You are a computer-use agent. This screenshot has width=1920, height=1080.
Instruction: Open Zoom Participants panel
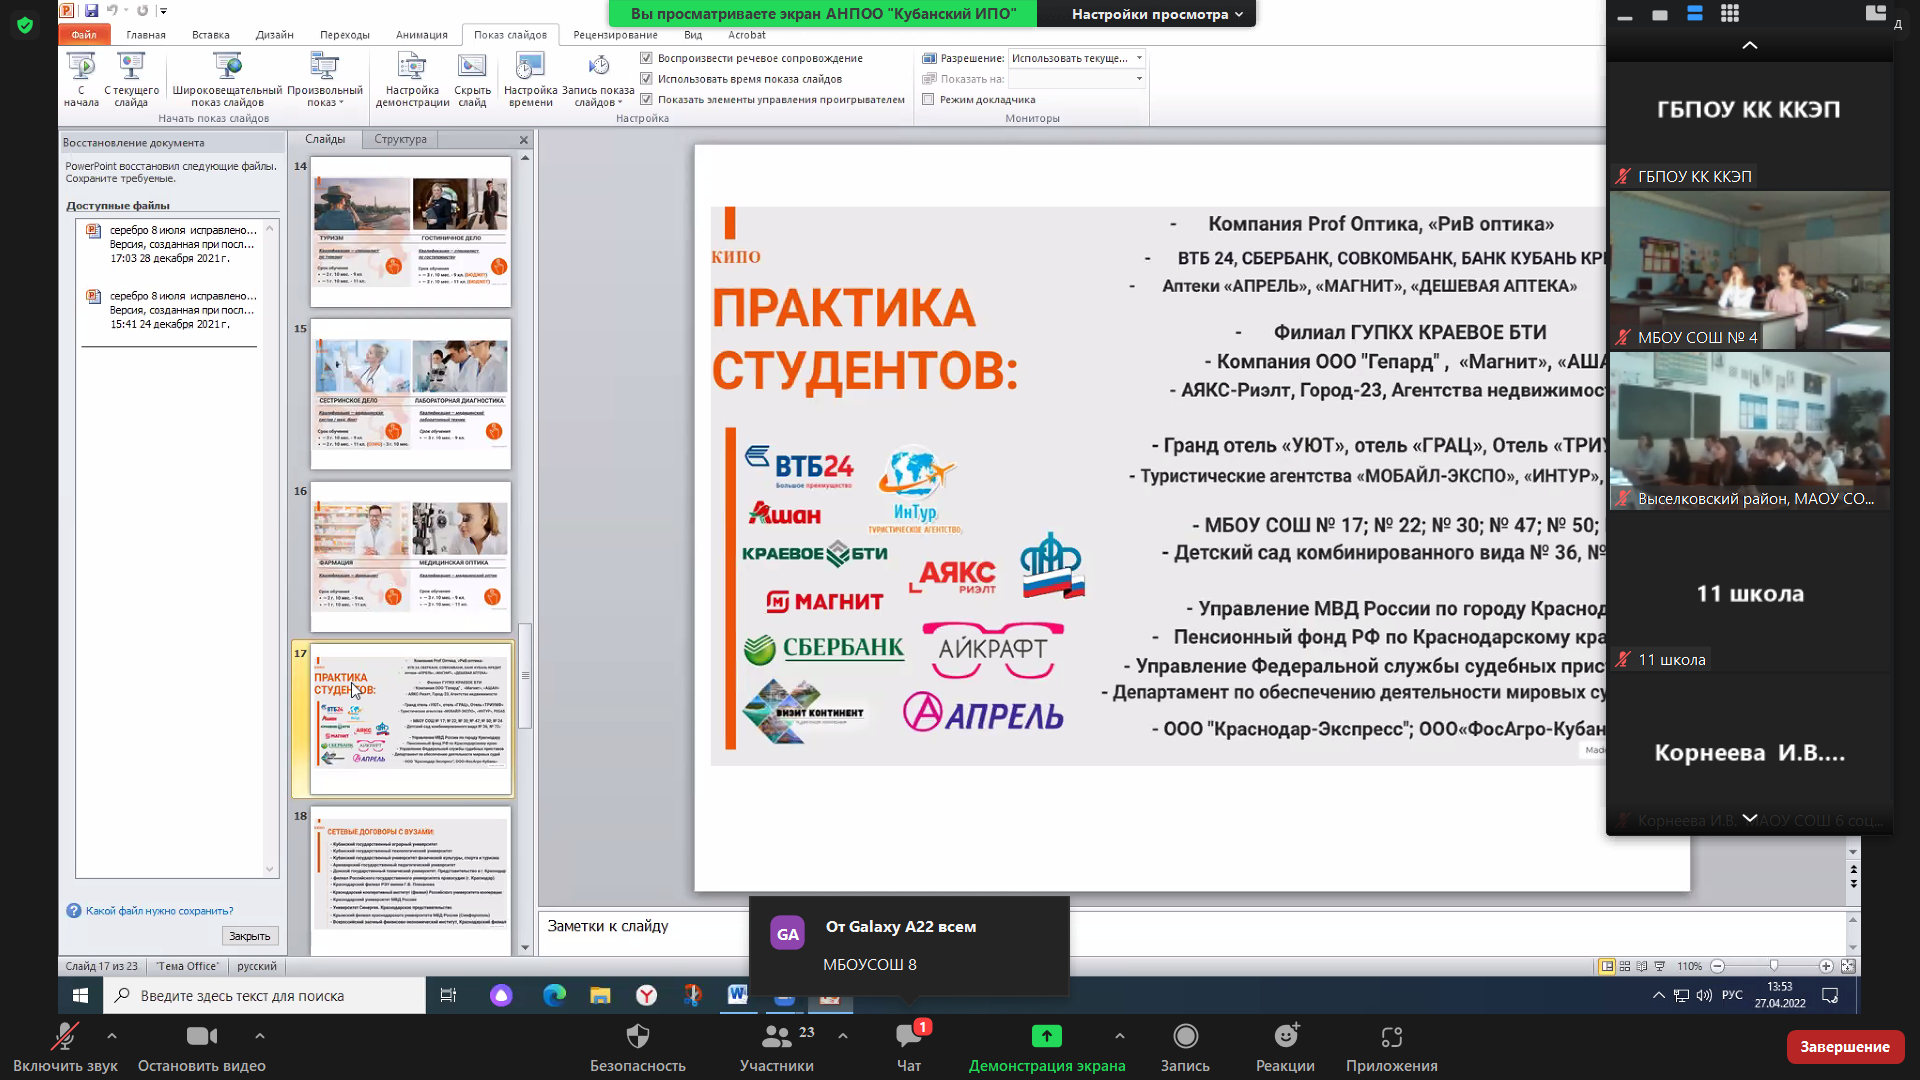pos(776,1047)
